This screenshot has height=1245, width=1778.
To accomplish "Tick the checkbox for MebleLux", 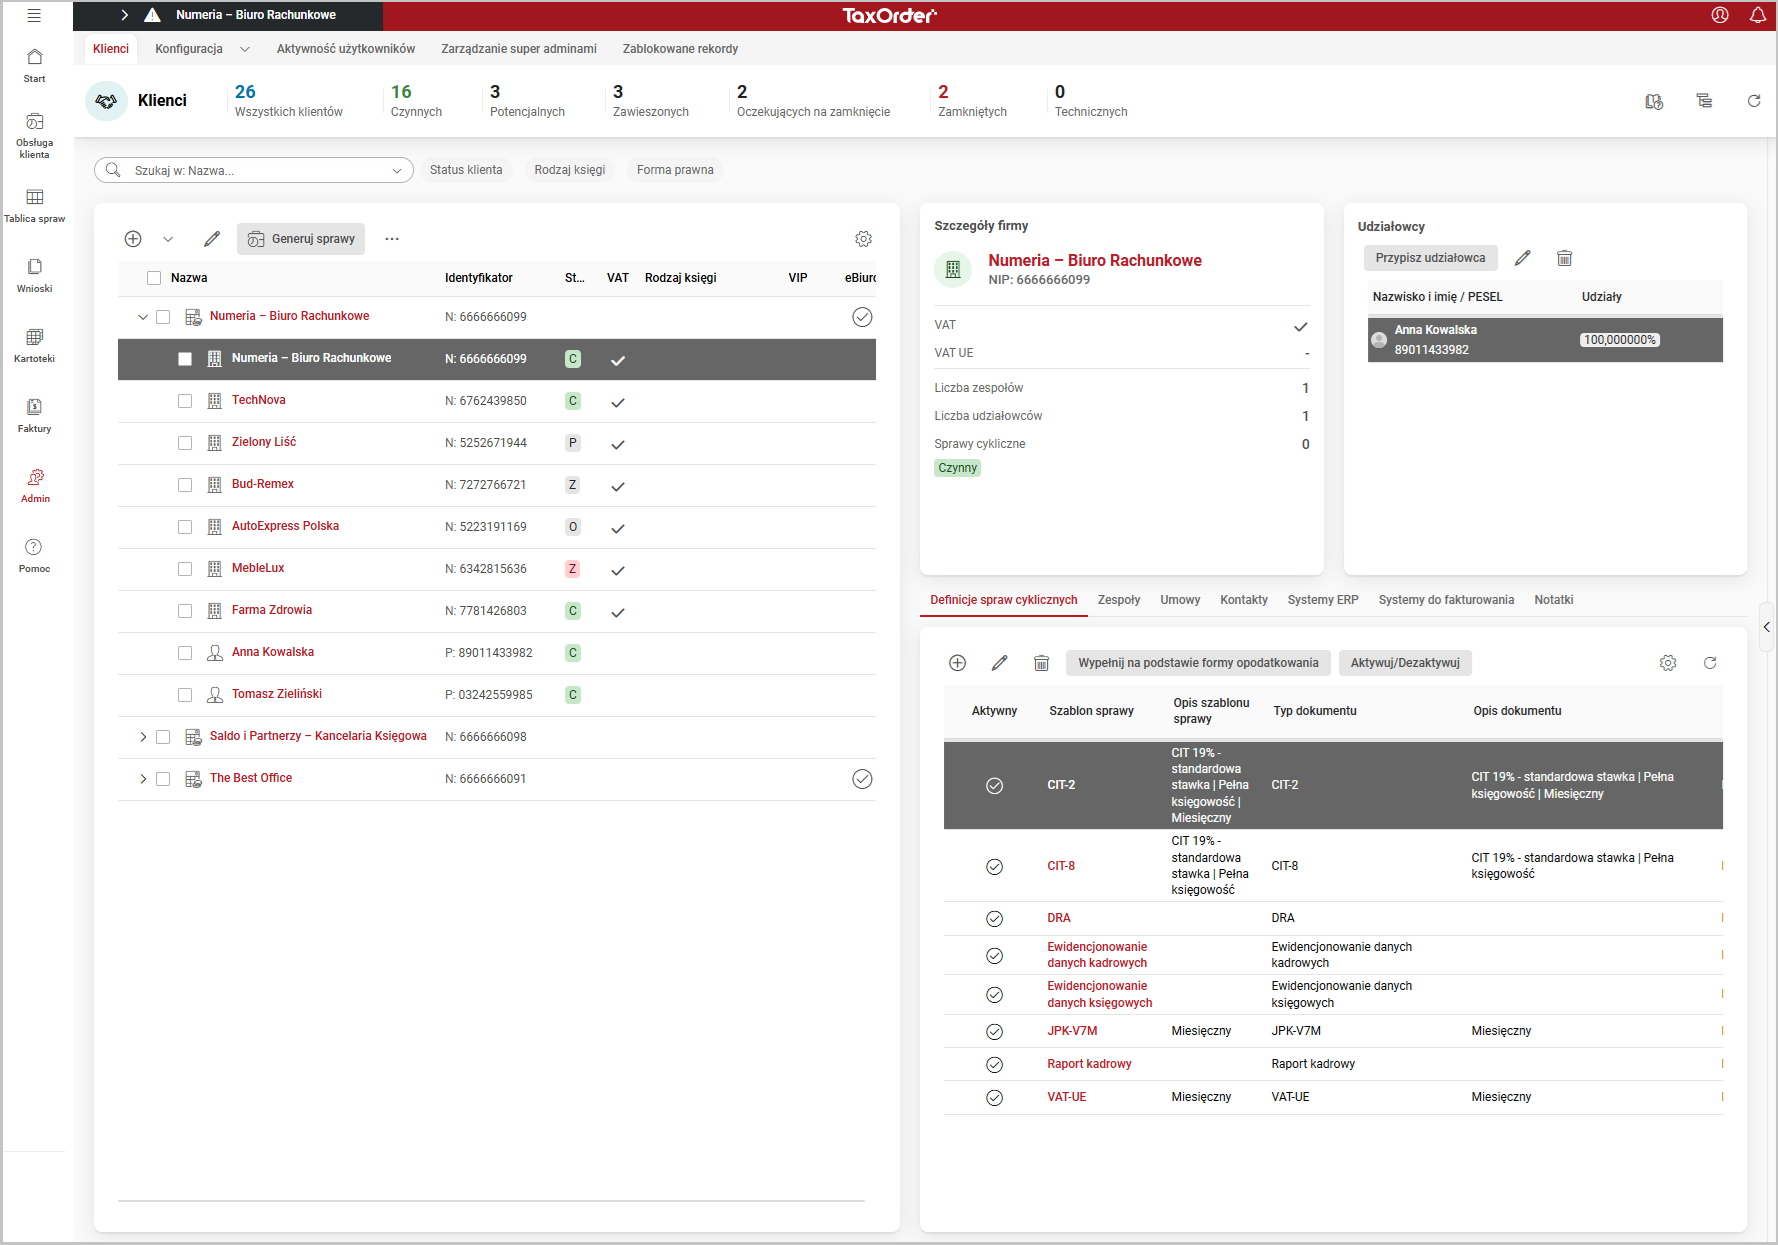I will (x=185, y=569).
